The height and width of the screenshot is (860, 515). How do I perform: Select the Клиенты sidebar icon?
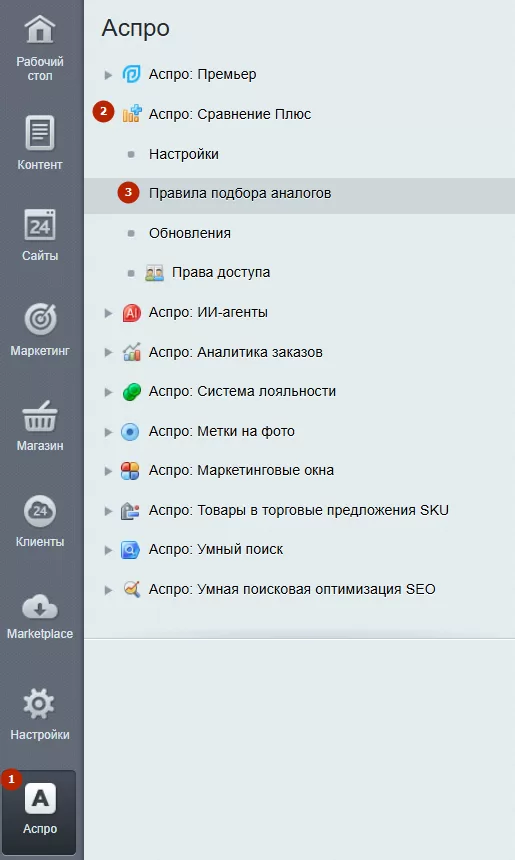point(39,511)
